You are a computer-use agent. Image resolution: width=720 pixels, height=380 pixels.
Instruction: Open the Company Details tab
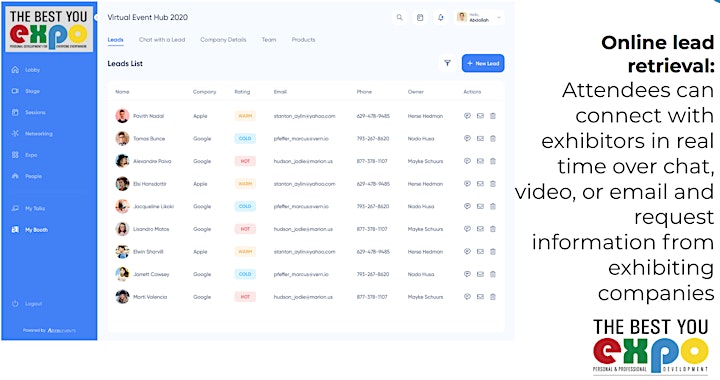(223, 40)
